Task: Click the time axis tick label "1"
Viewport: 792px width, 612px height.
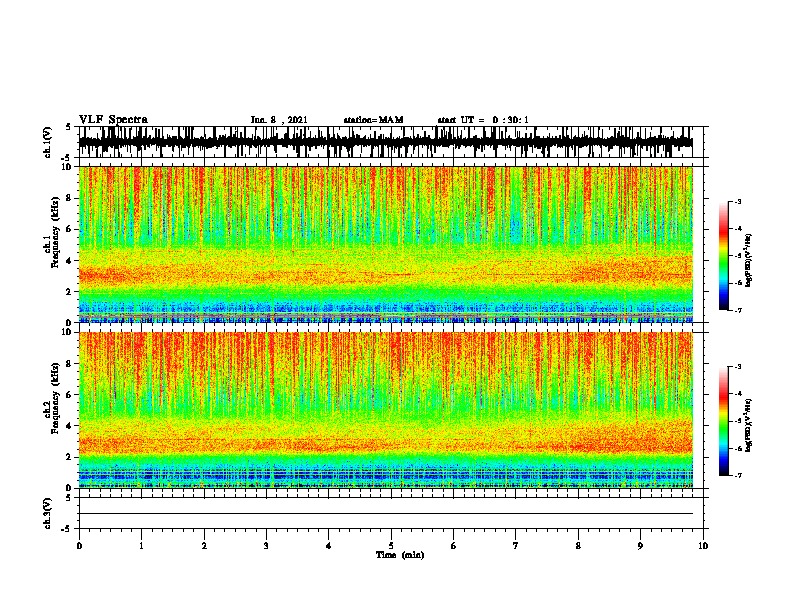Action: 141,546
